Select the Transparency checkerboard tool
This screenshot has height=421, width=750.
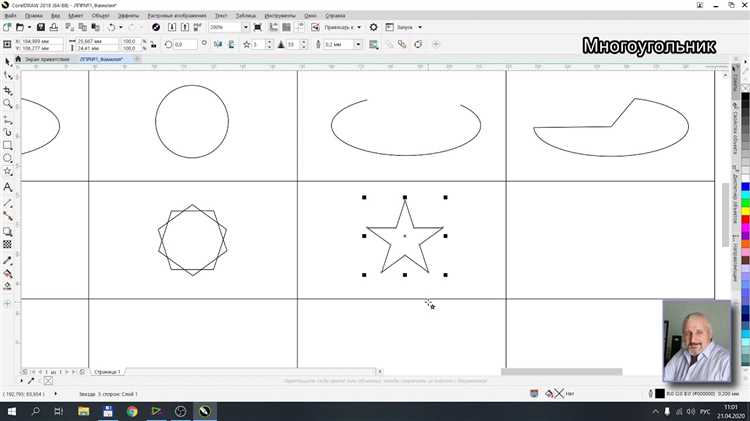(8, 243)
